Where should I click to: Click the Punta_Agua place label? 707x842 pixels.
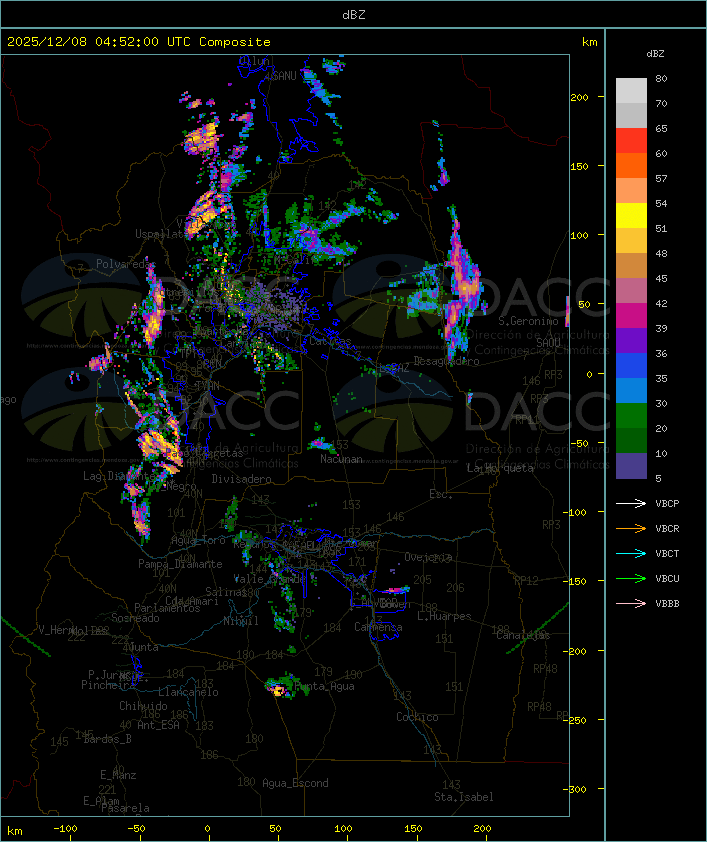tap(324, 686)
